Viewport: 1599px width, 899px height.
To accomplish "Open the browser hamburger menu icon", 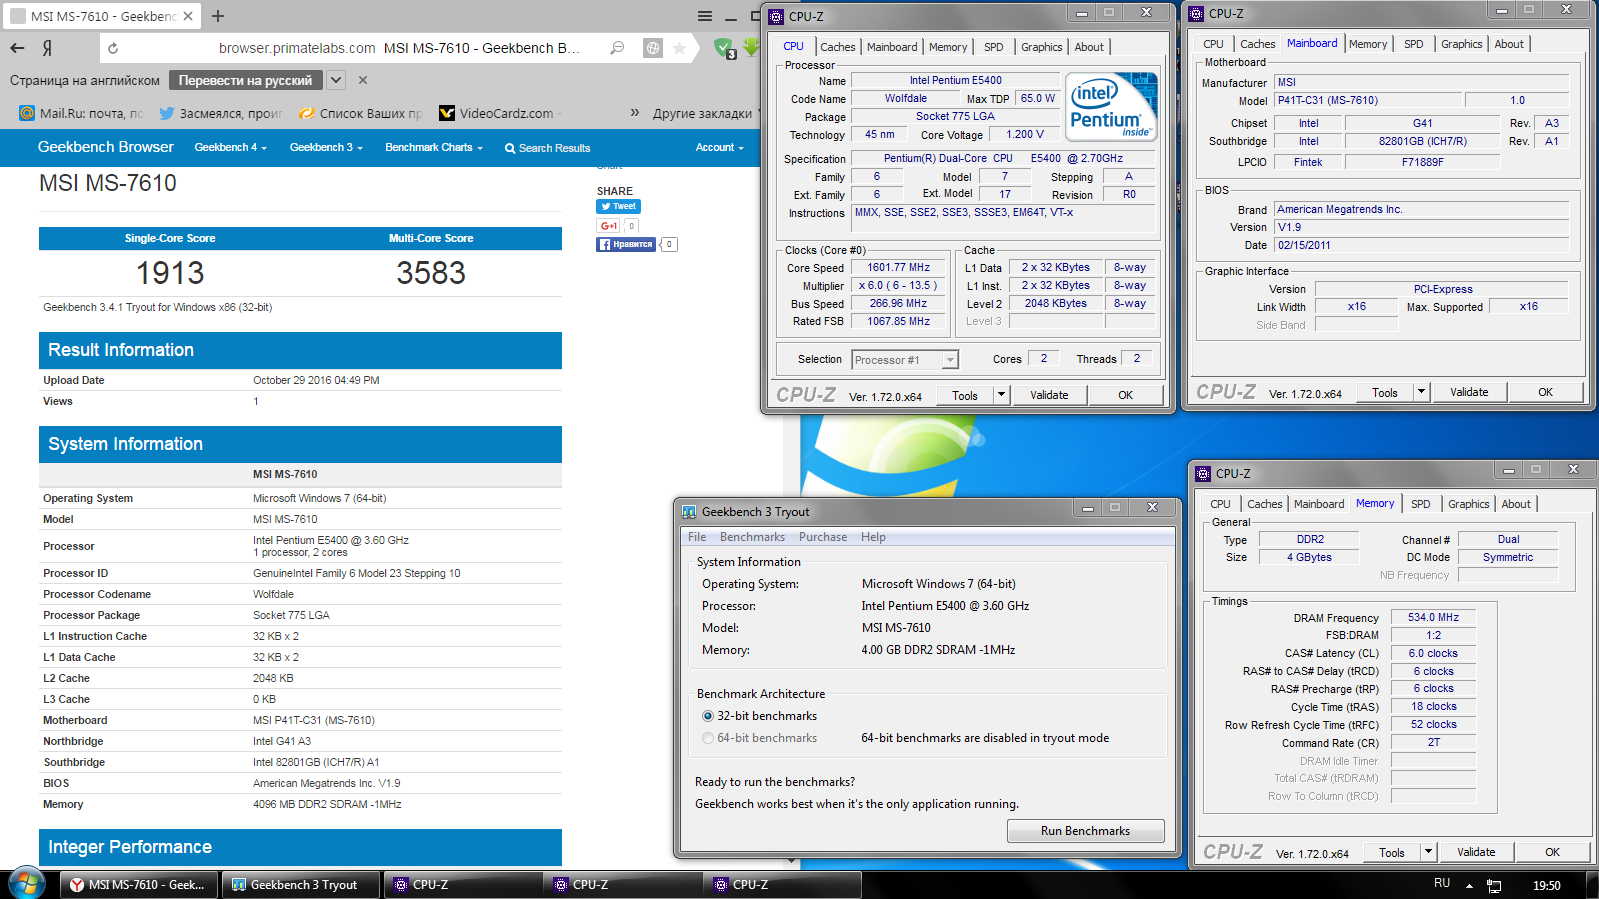I will tap(705, 16).
